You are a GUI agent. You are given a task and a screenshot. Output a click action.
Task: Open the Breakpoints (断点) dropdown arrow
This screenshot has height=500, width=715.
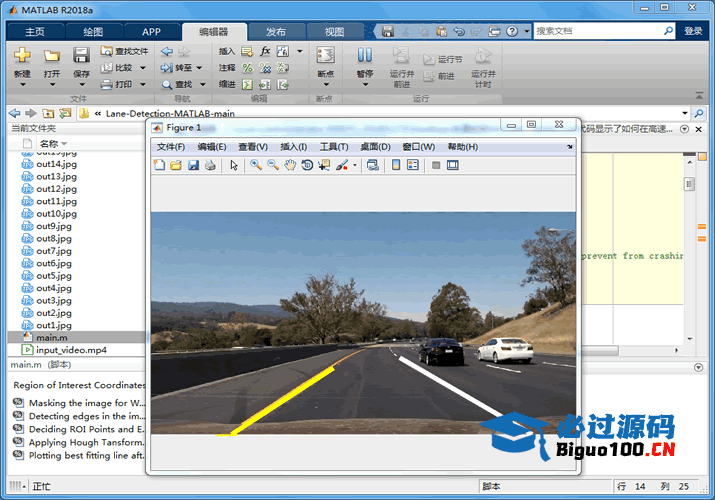[326, 84]
